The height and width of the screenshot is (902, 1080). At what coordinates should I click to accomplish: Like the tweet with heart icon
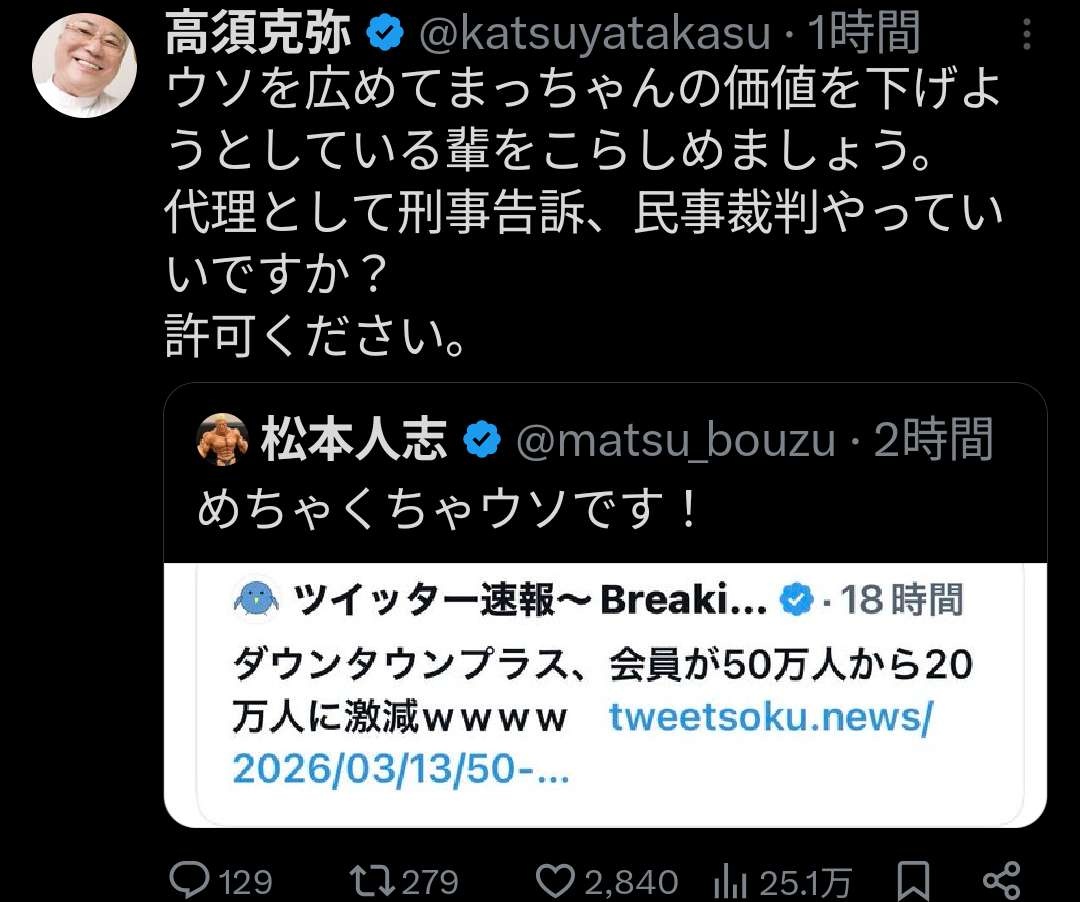pos(555,881)
